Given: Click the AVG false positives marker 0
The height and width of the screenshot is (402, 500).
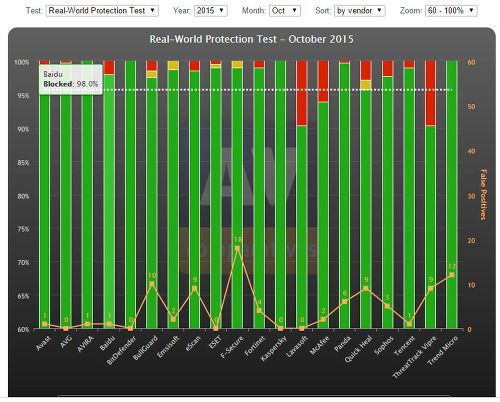Looking at the screenshot, I should click(x=66, y=329).
